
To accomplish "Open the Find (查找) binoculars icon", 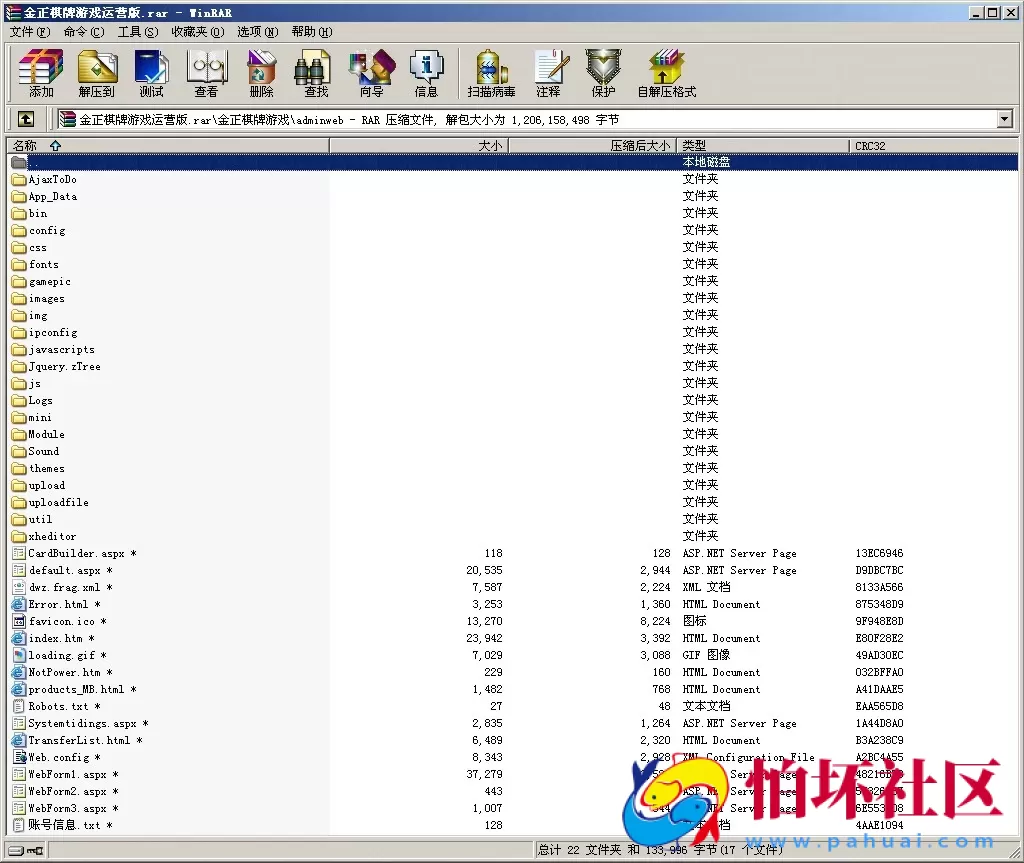I will [316, 73].
